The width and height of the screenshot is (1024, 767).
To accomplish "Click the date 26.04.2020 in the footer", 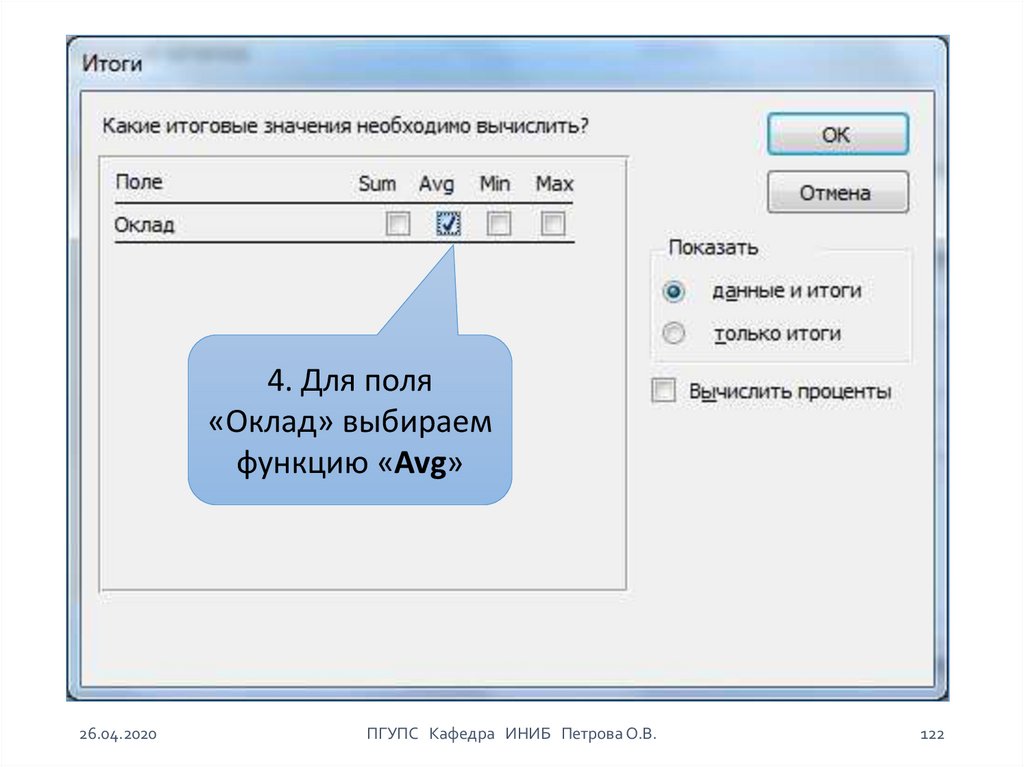I will [118, 735].
